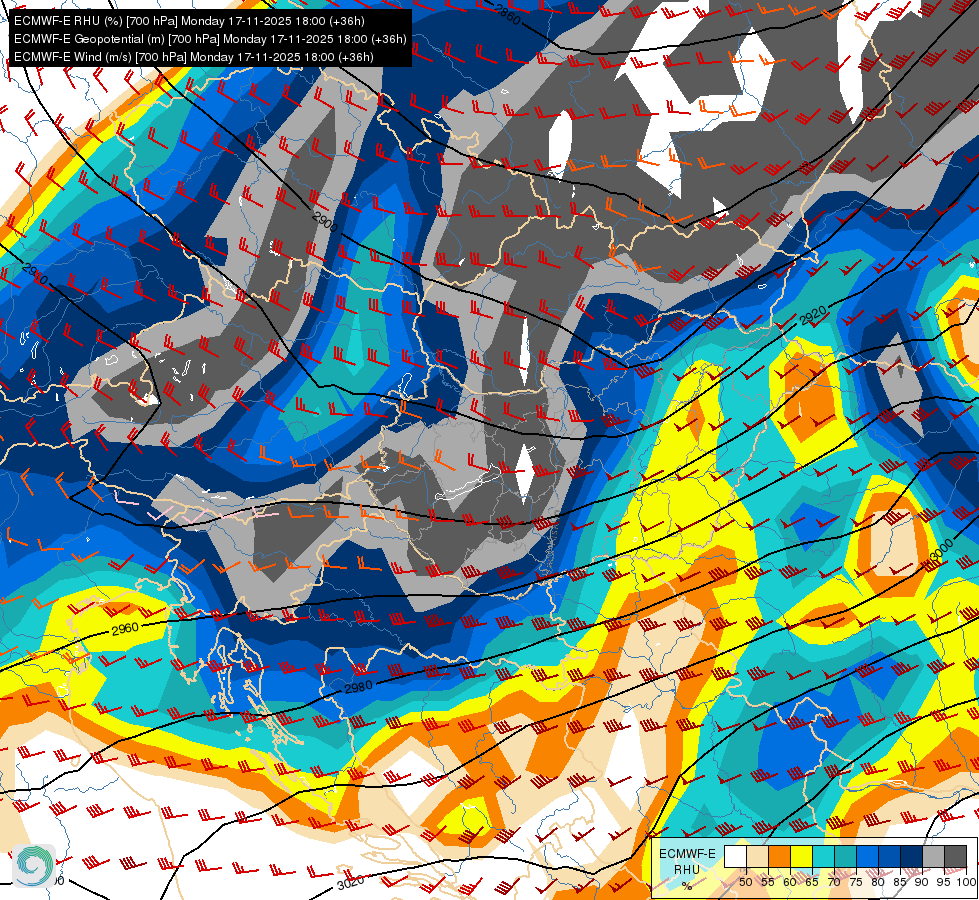Image resolution: width=979 pixels, height=900 pixels.
Task: Click the 3020 contour label
Action: [350, 883]
